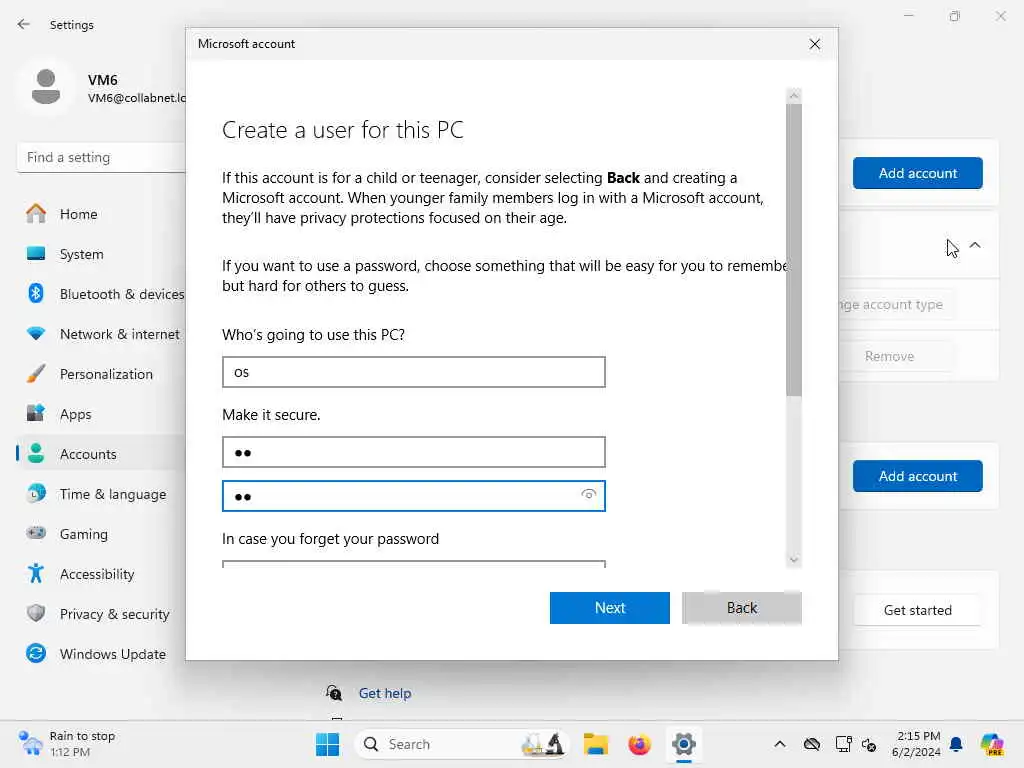Click the taskbar Search box
Viewport: 1024px width, 768px height.
pyautogui.click(x=462, y=744)
